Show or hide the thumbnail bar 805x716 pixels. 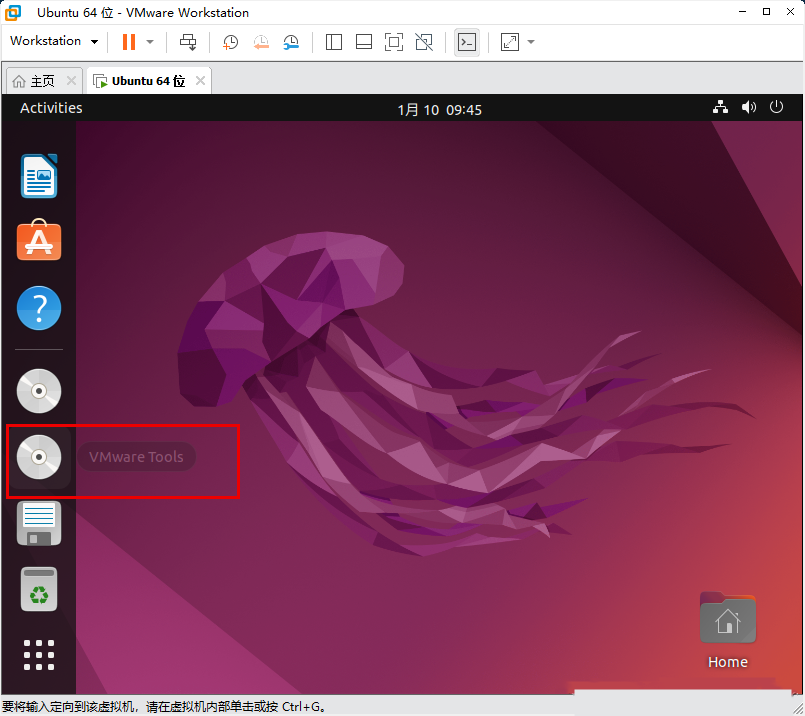(363, 41)
